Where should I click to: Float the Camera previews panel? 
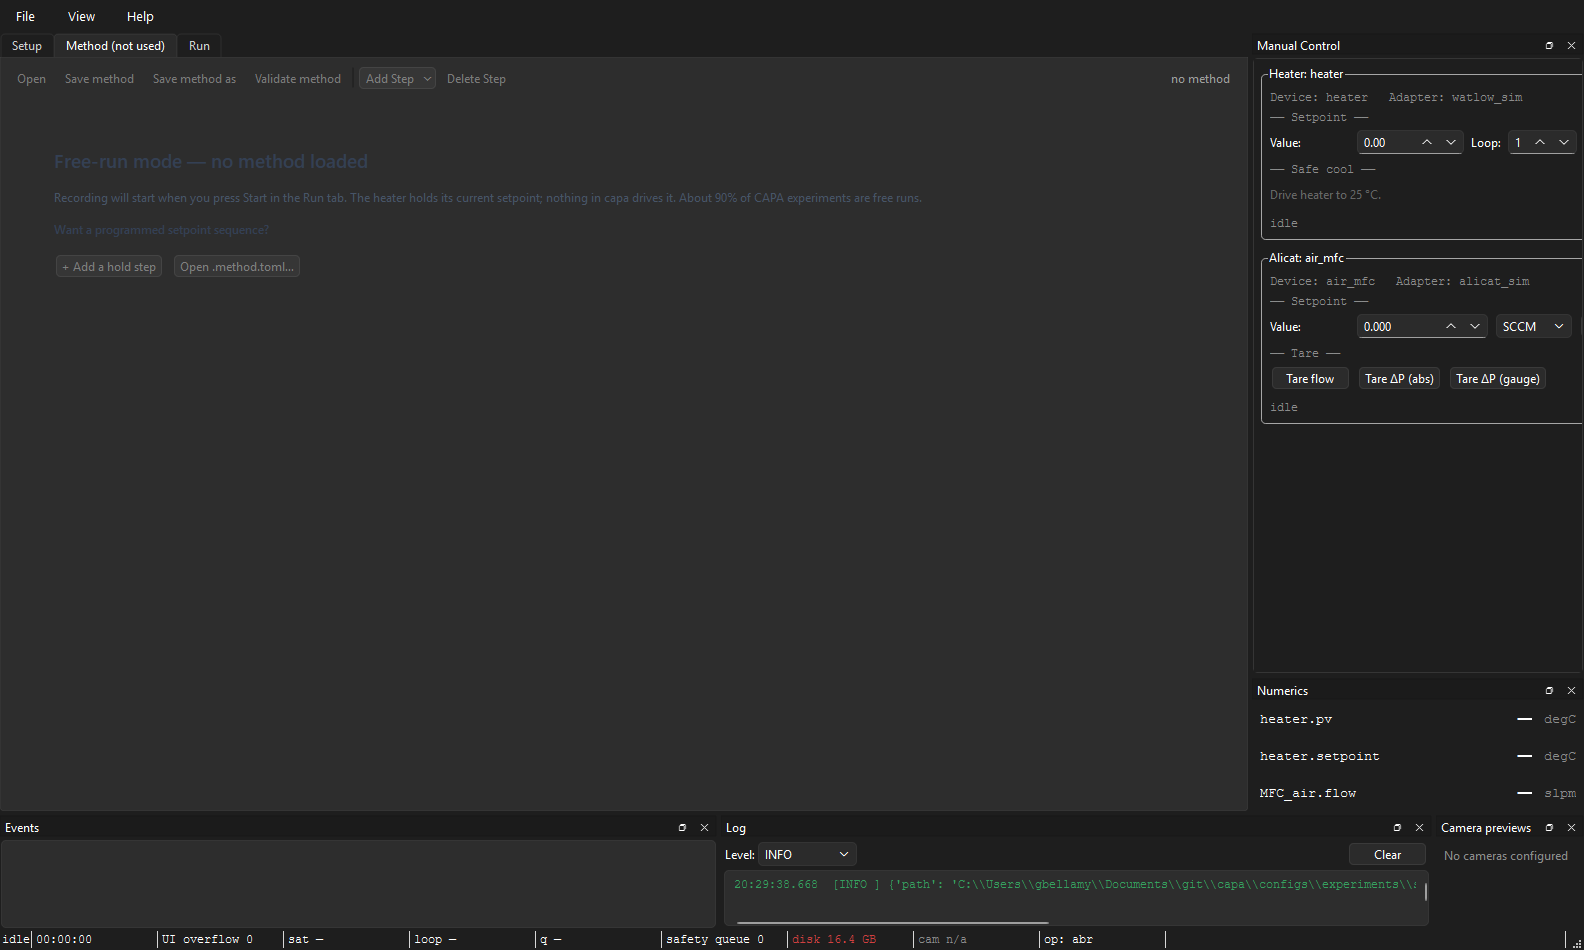[1549, 828]
